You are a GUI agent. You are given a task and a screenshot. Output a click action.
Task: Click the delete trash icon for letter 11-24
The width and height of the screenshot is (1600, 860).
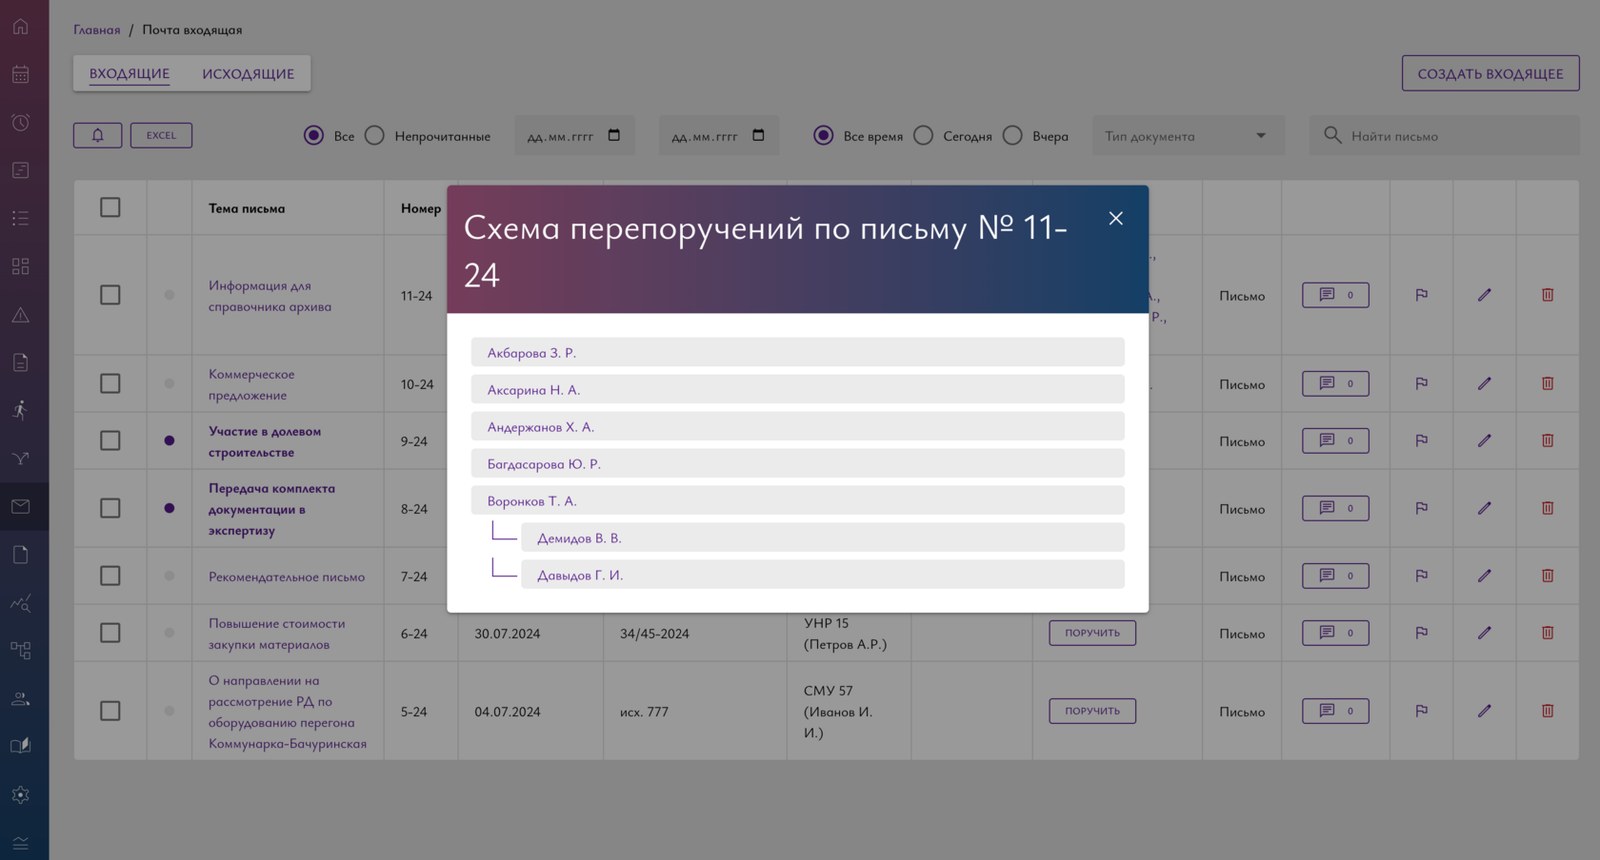(1548, 295)
